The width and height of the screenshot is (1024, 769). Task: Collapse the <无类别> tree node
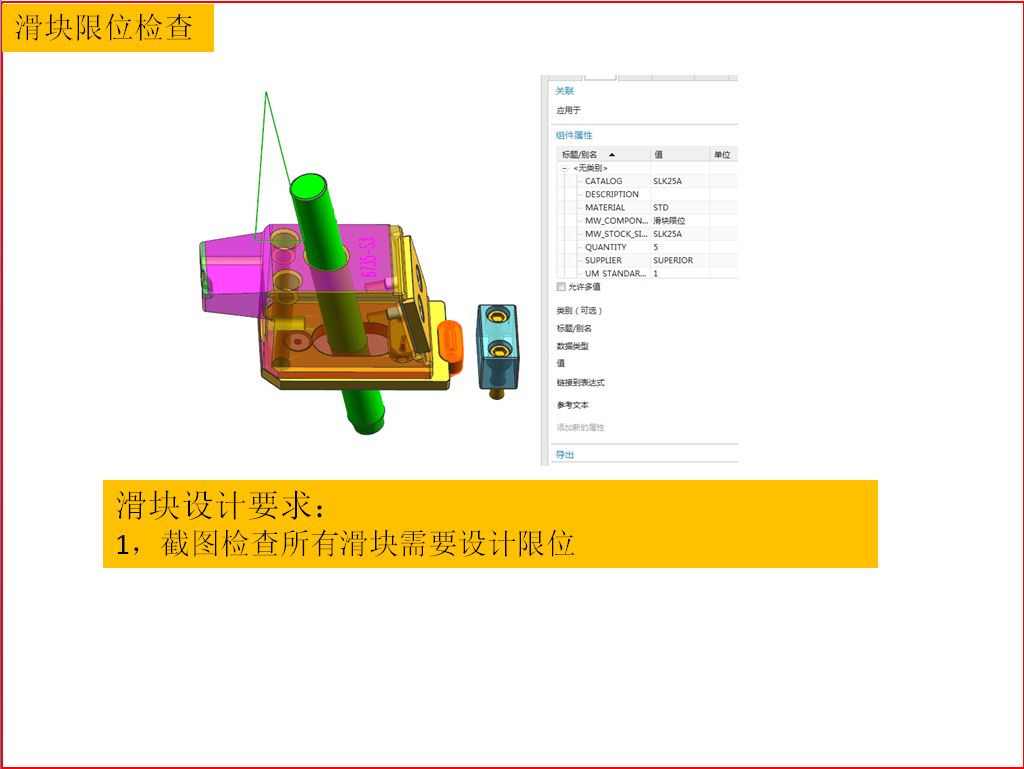coord(564,168)
